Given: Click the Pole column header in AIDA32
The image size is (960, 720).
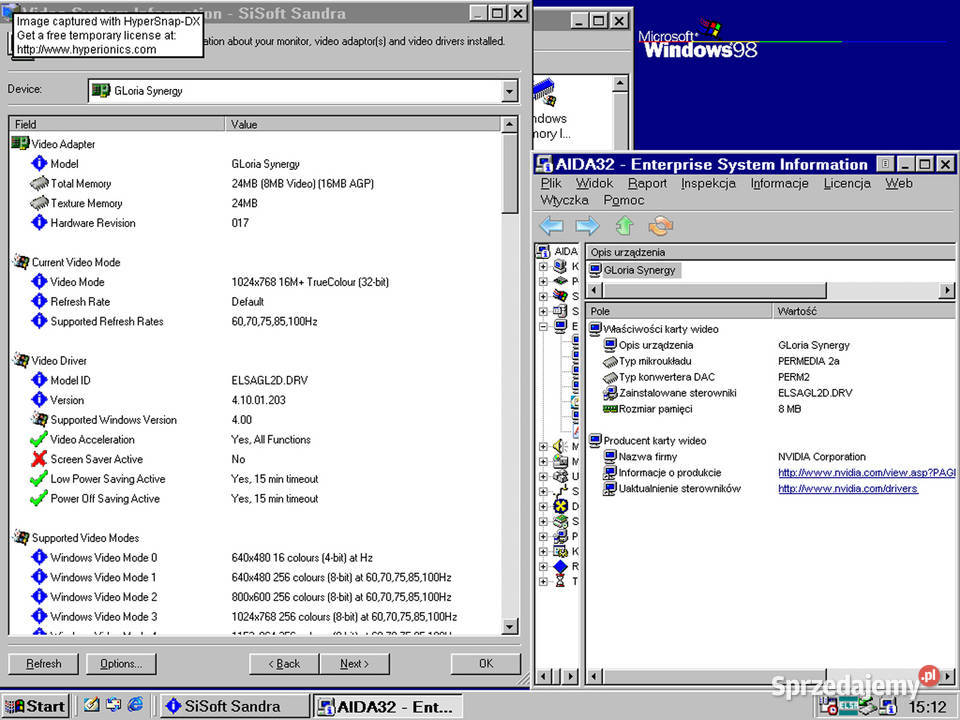Looking at the screenshot, I should coord(679,311).
